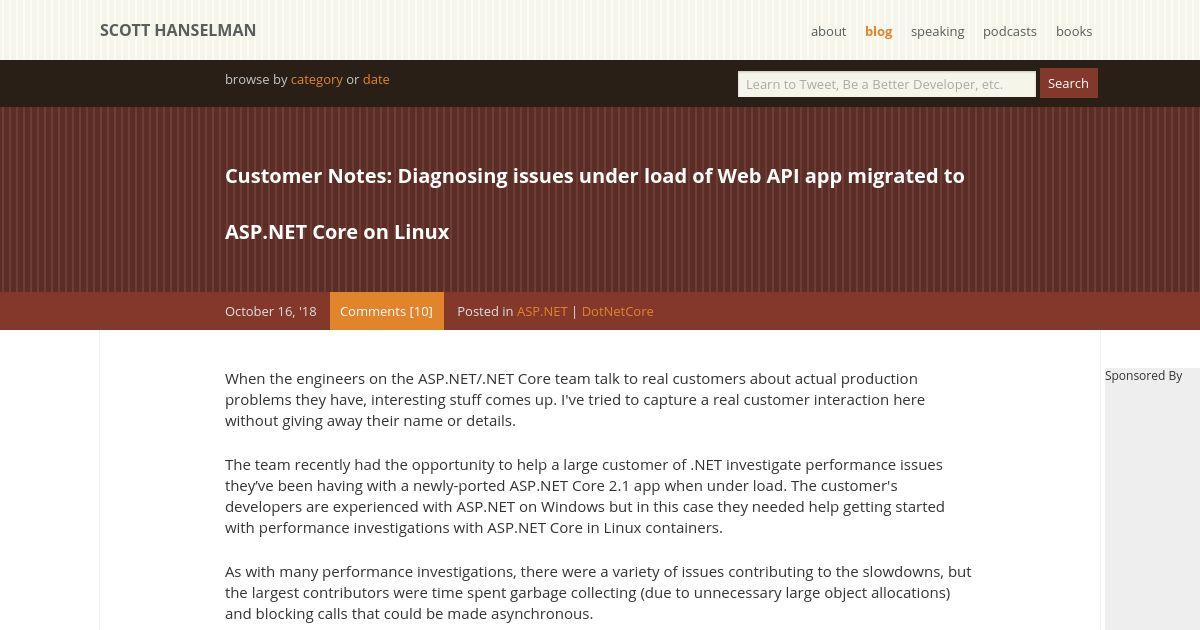Click the Sponsored By label
Screen dimensions: 1200x630
click(x=1143, y=375)
